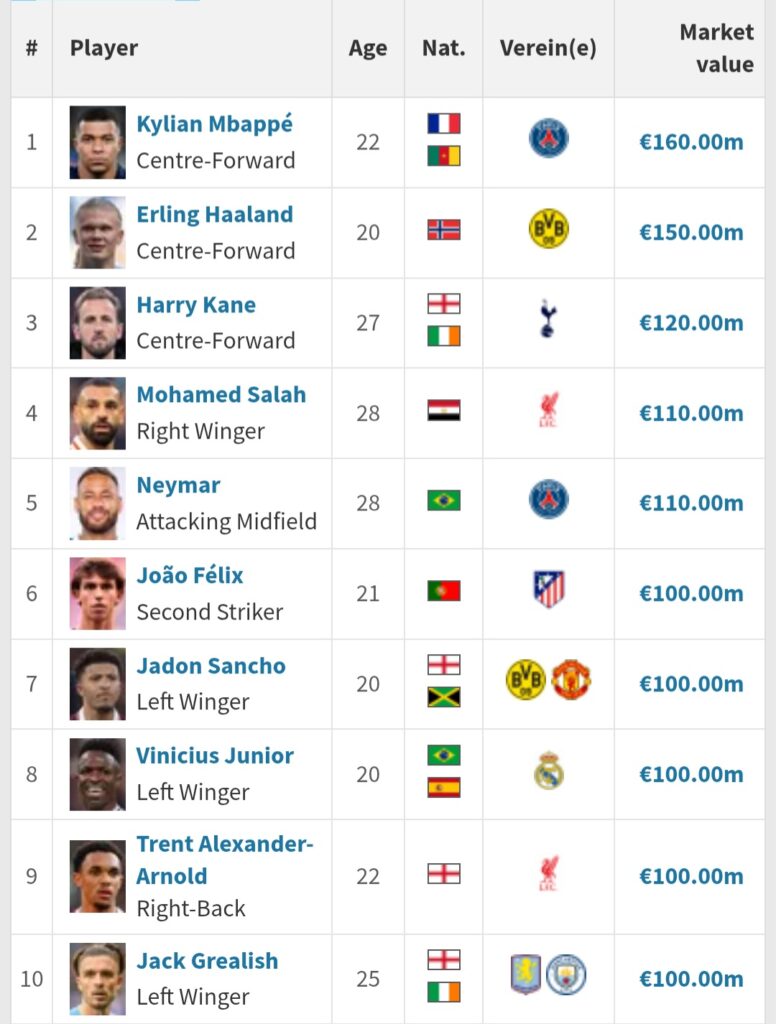Click Manchester United crest in Jadon Sancho row

pos(571,681)
